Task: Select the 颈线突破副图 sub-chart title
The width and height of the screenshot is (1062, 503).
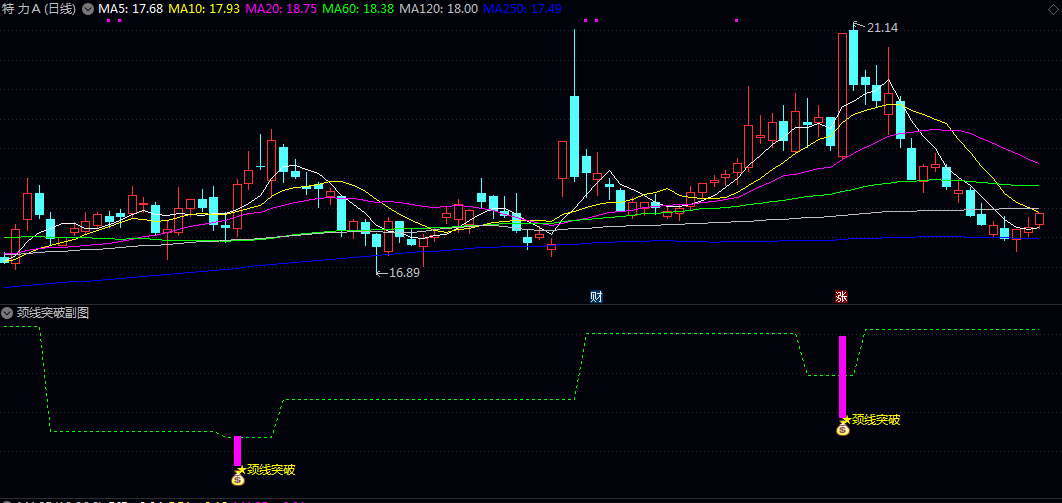Action: (53, 313)
